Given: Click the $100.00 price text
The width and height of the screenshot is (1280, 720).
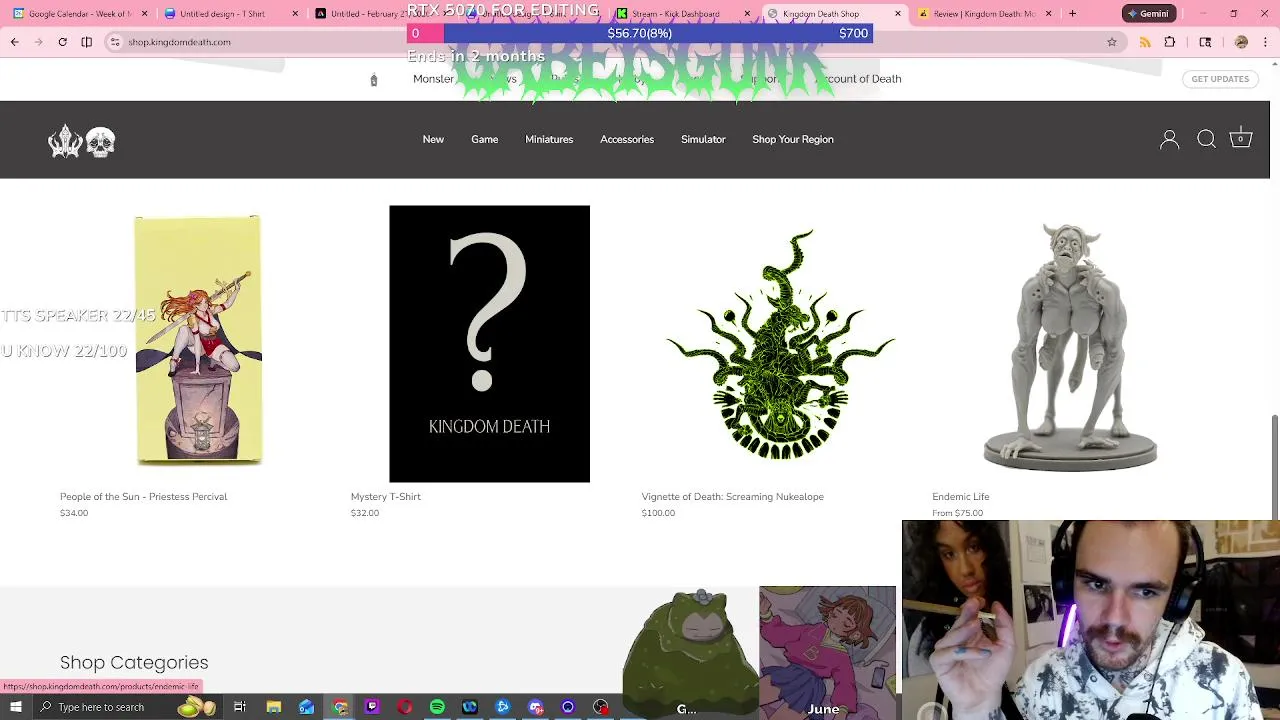Looking at the screenshot, I should 658,513.
